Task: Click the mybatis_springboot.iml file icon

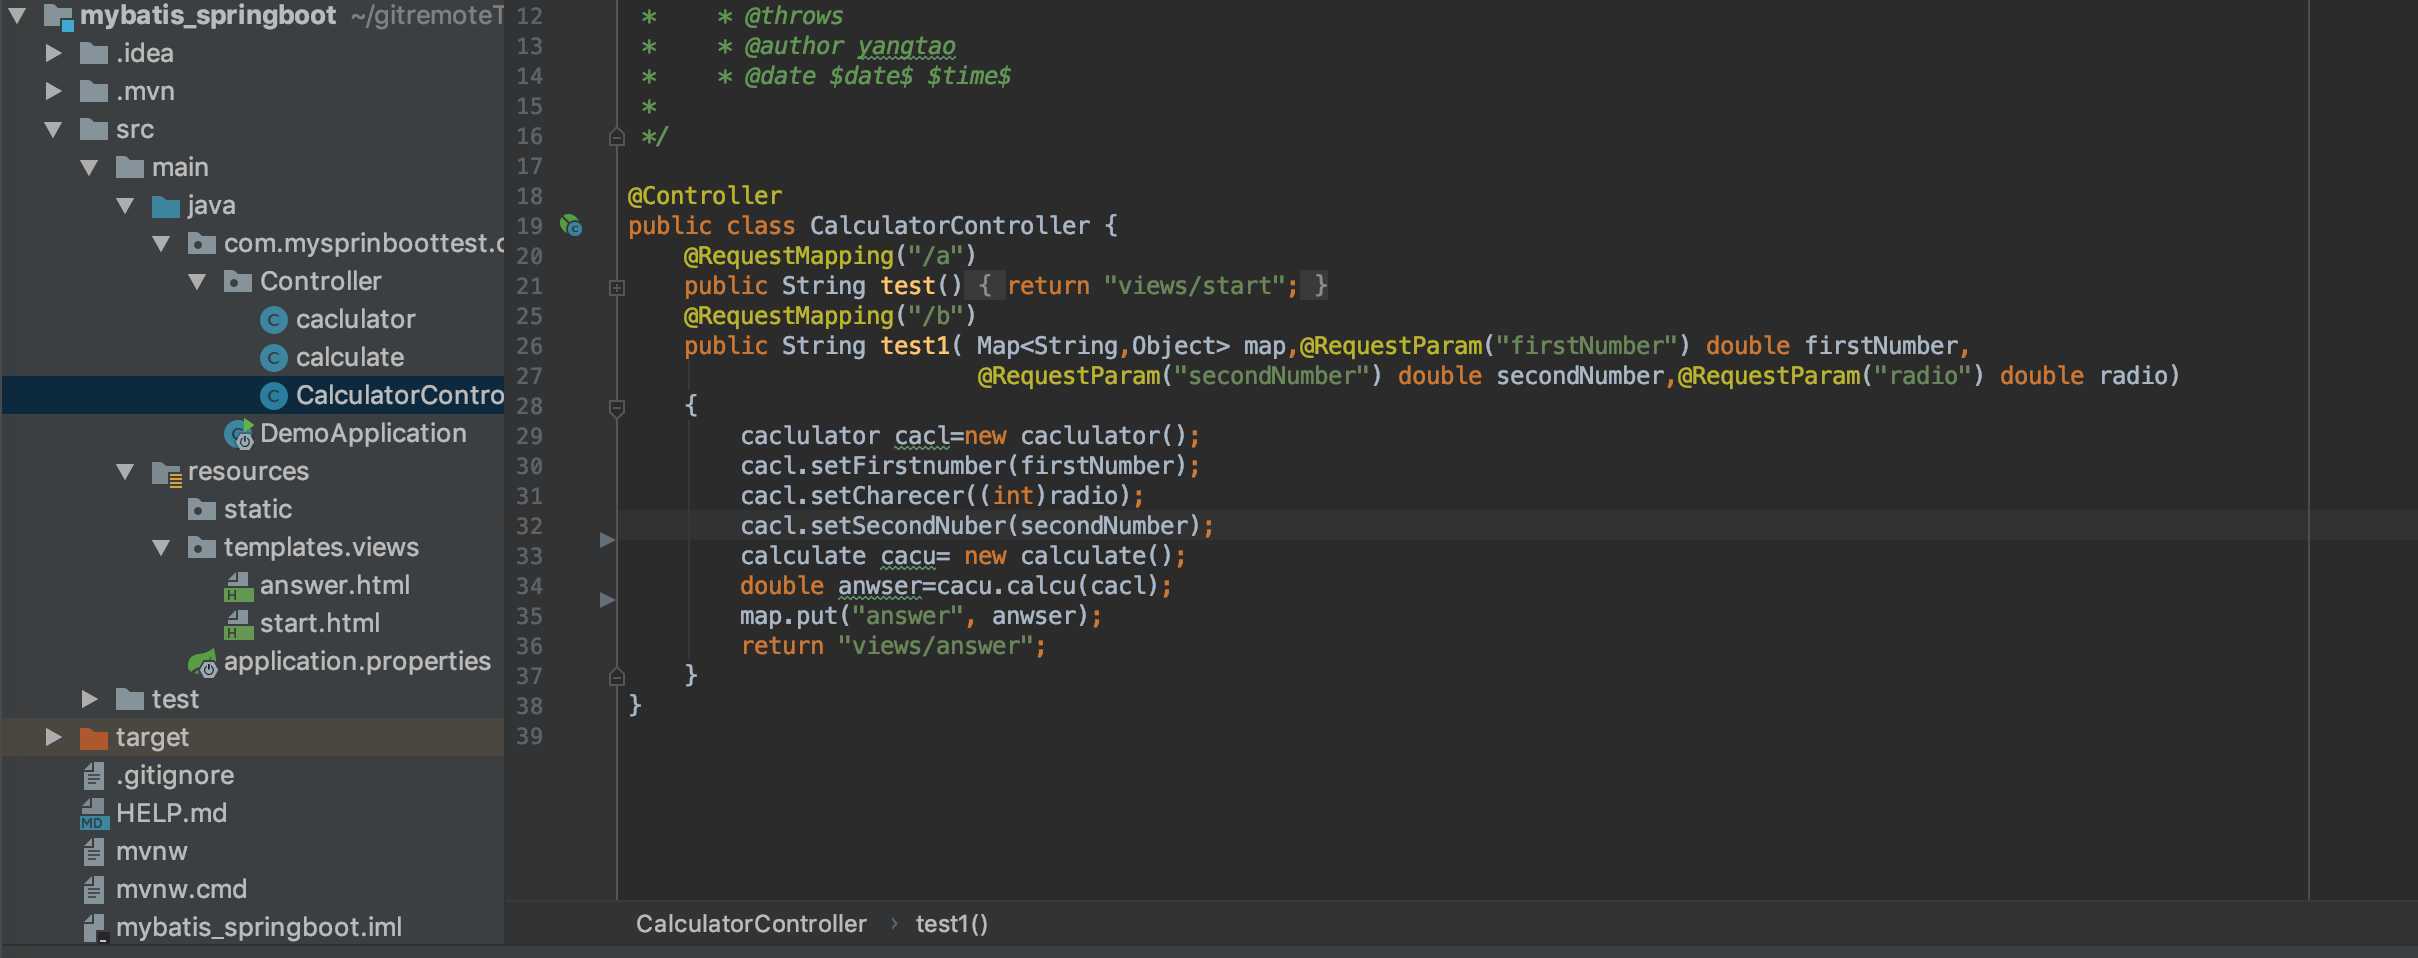Action: click(x=95, y=928)
